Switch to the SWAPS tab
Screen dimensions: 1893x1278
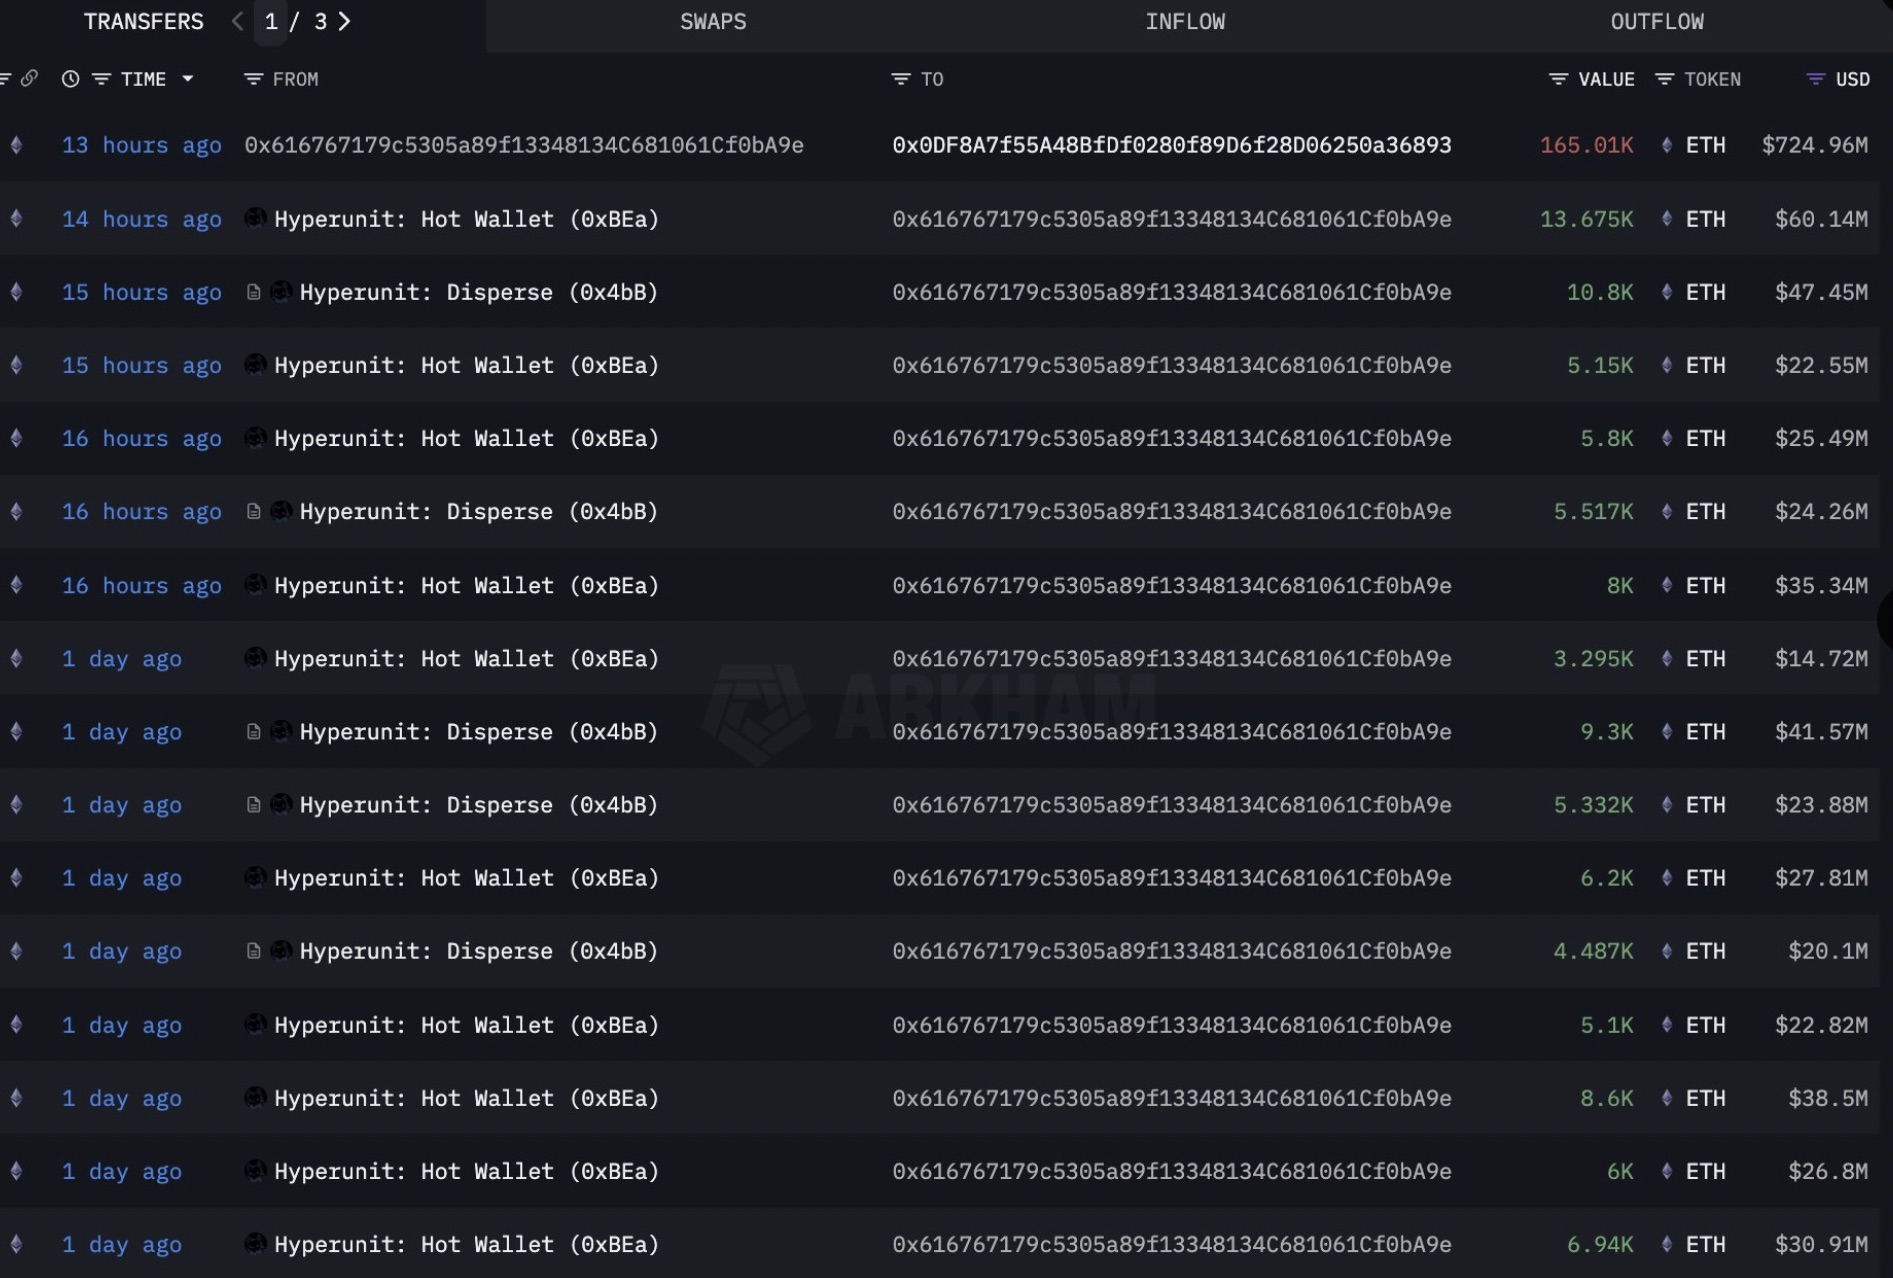[713, 22]
